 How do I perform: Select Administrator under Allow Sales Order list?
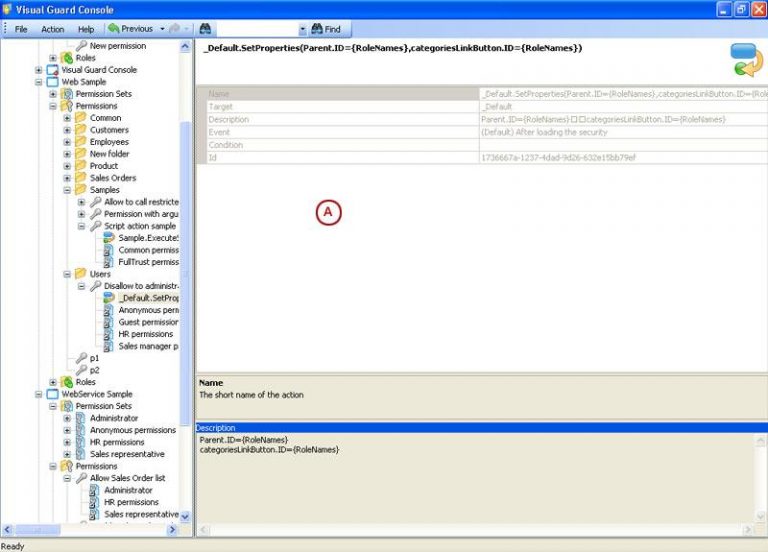tap(128, 490)
